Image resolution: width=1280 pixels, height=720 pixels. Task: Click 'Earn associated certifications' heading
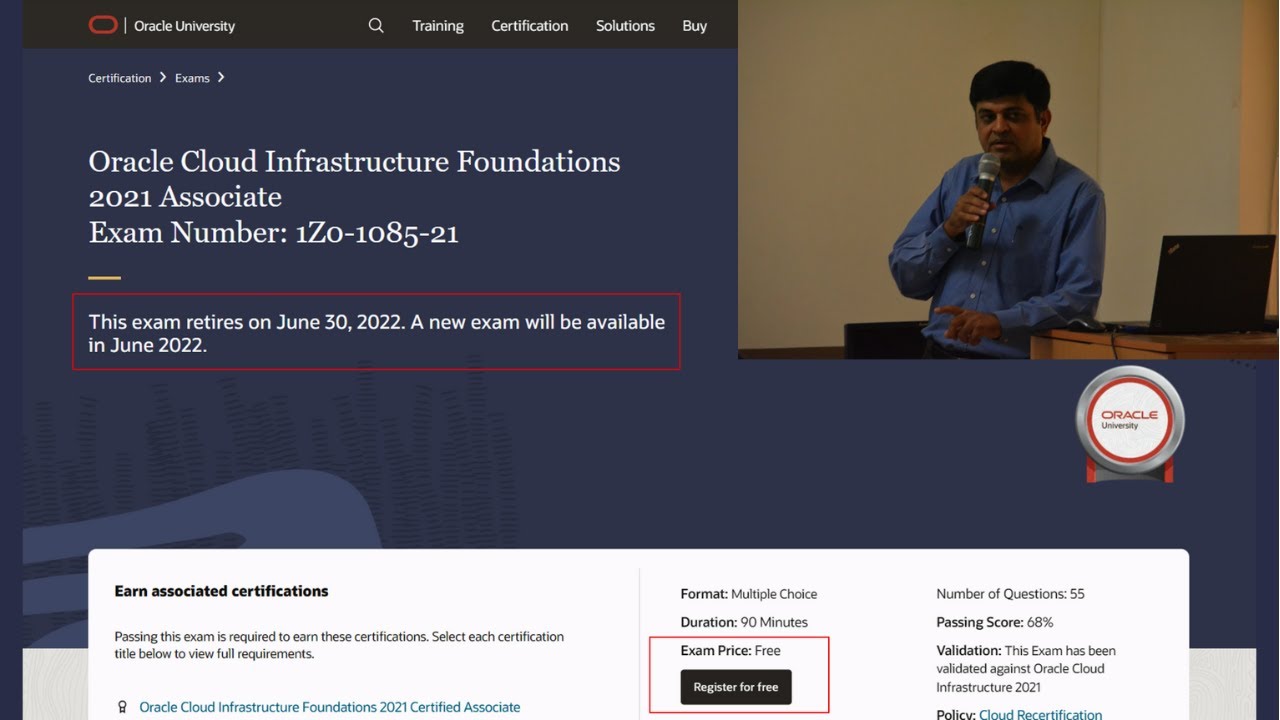tap(221, 591)
